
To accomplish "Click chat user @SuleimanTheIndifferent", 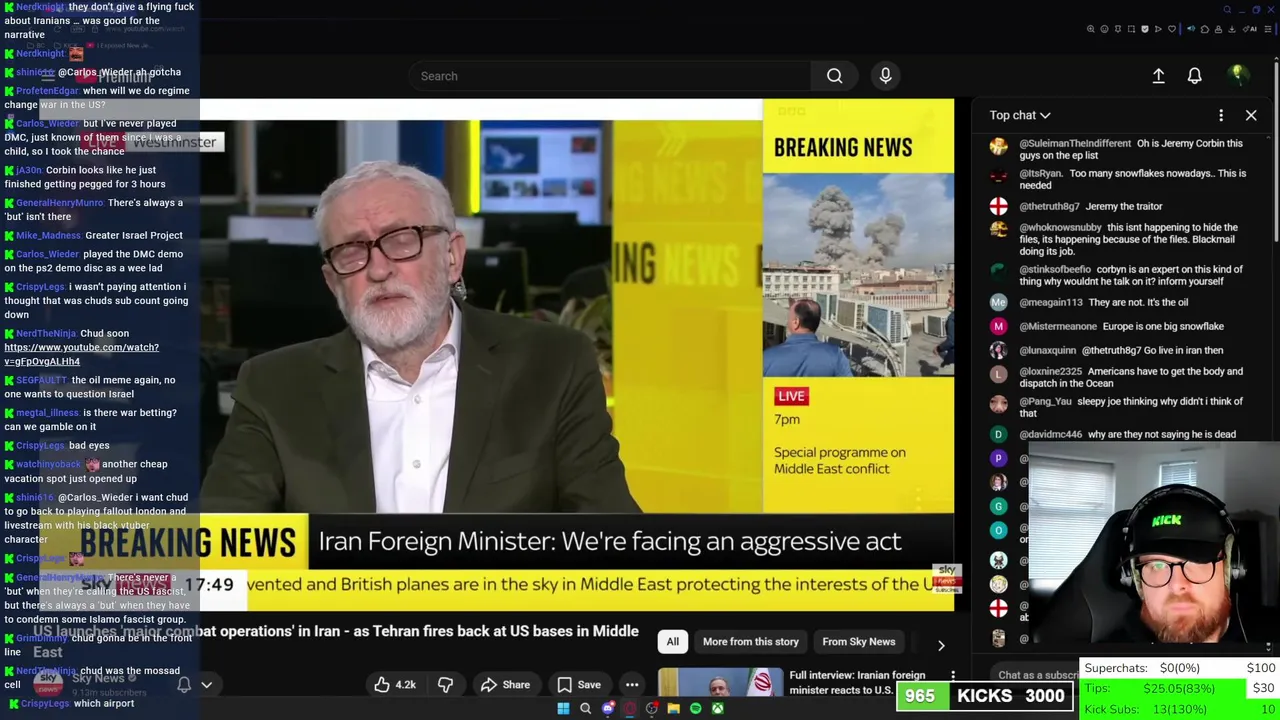I will 1075,143.
